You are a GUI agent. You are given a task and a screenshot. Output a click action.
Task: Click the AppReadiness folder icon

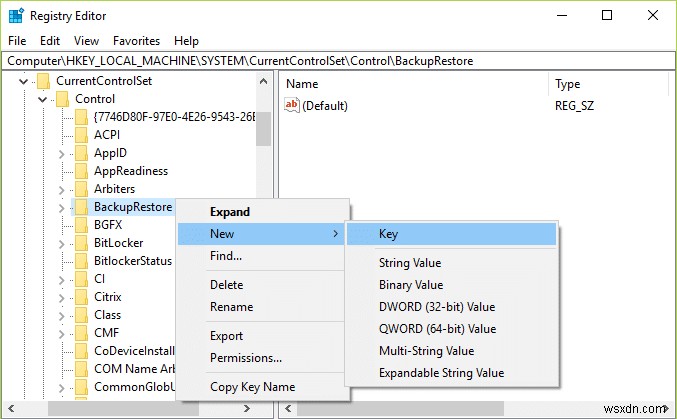82,171
